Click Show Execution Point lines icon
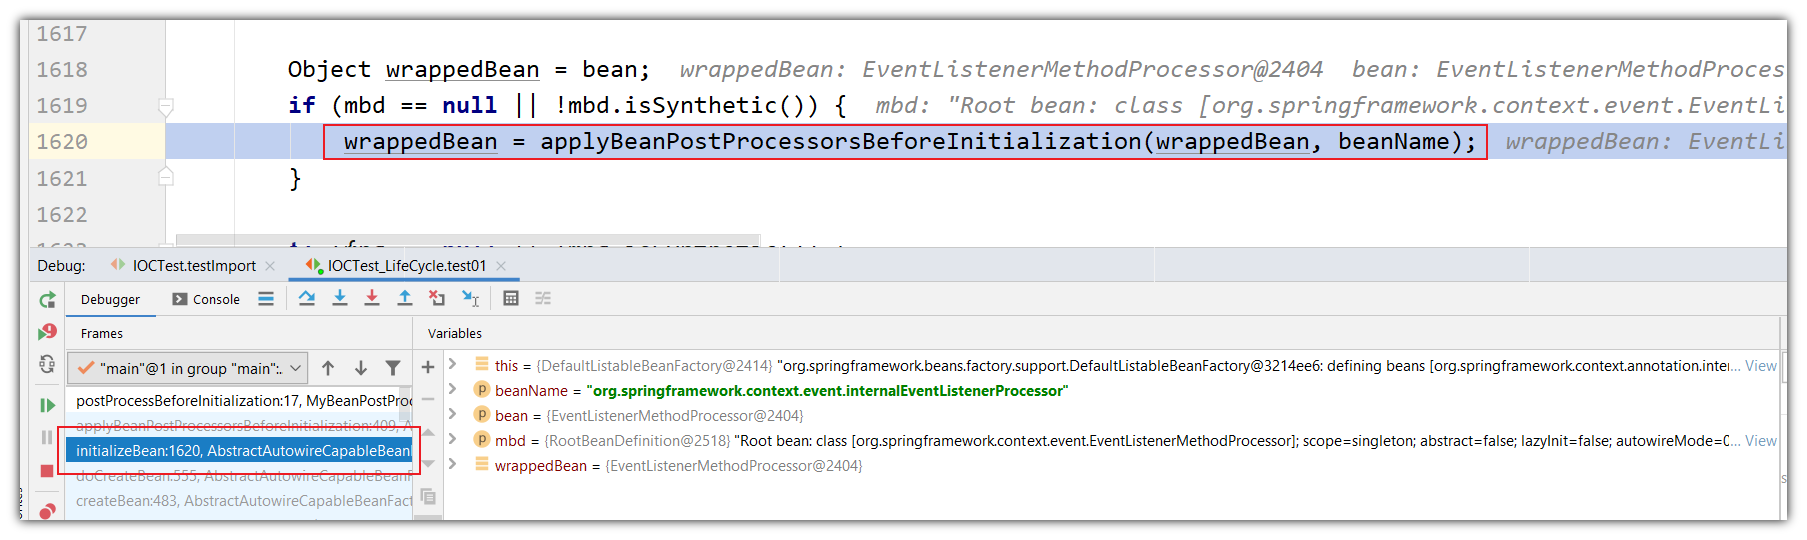 (x=266, y=298)
